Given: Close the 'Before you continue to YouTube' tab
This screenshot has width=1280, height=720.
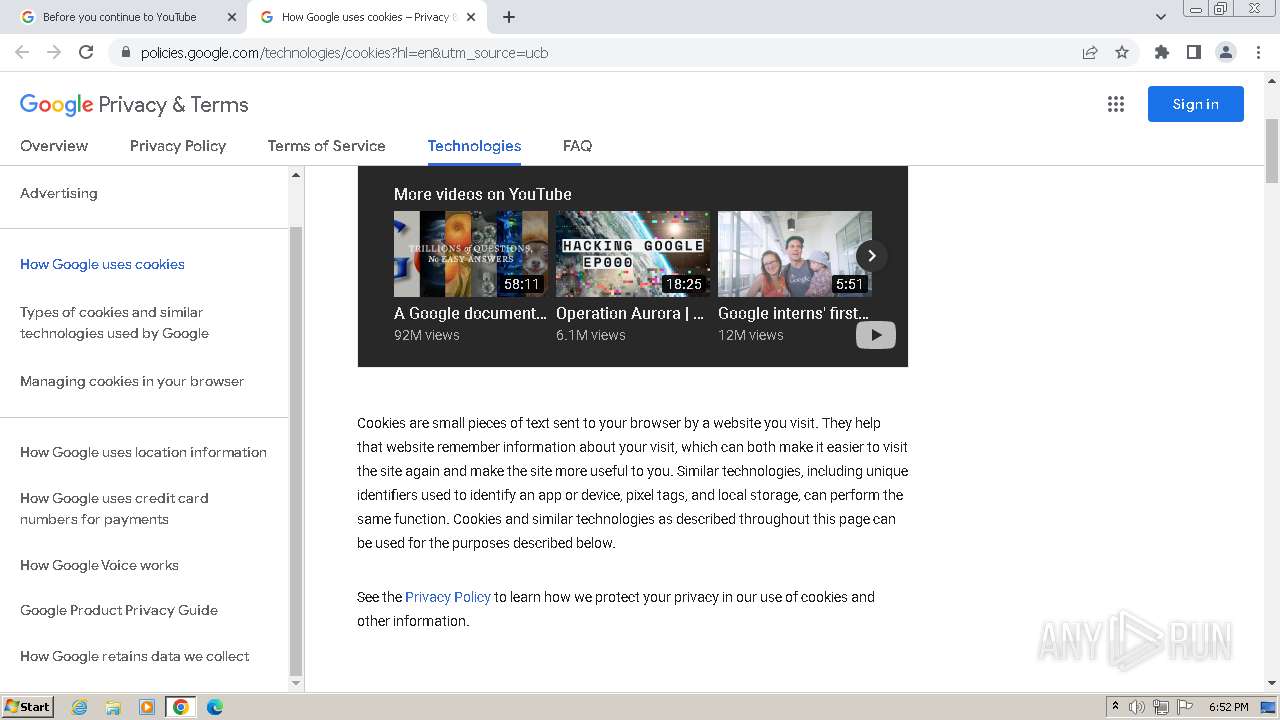Looking at the screenshot, I should click(x=232, y=17).
